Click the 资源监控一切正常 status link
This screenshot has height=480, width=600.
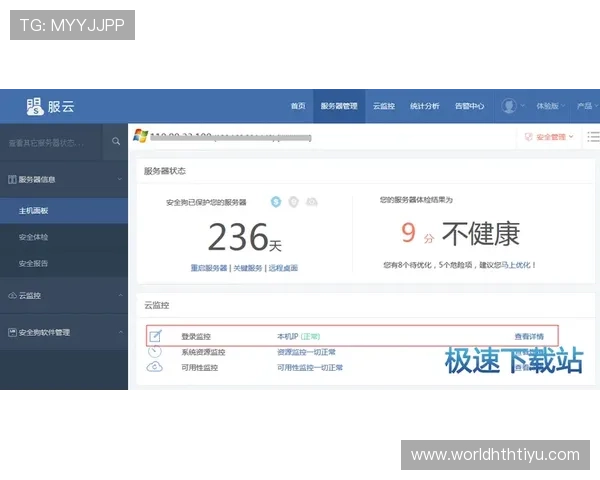[x=306, y=352]
